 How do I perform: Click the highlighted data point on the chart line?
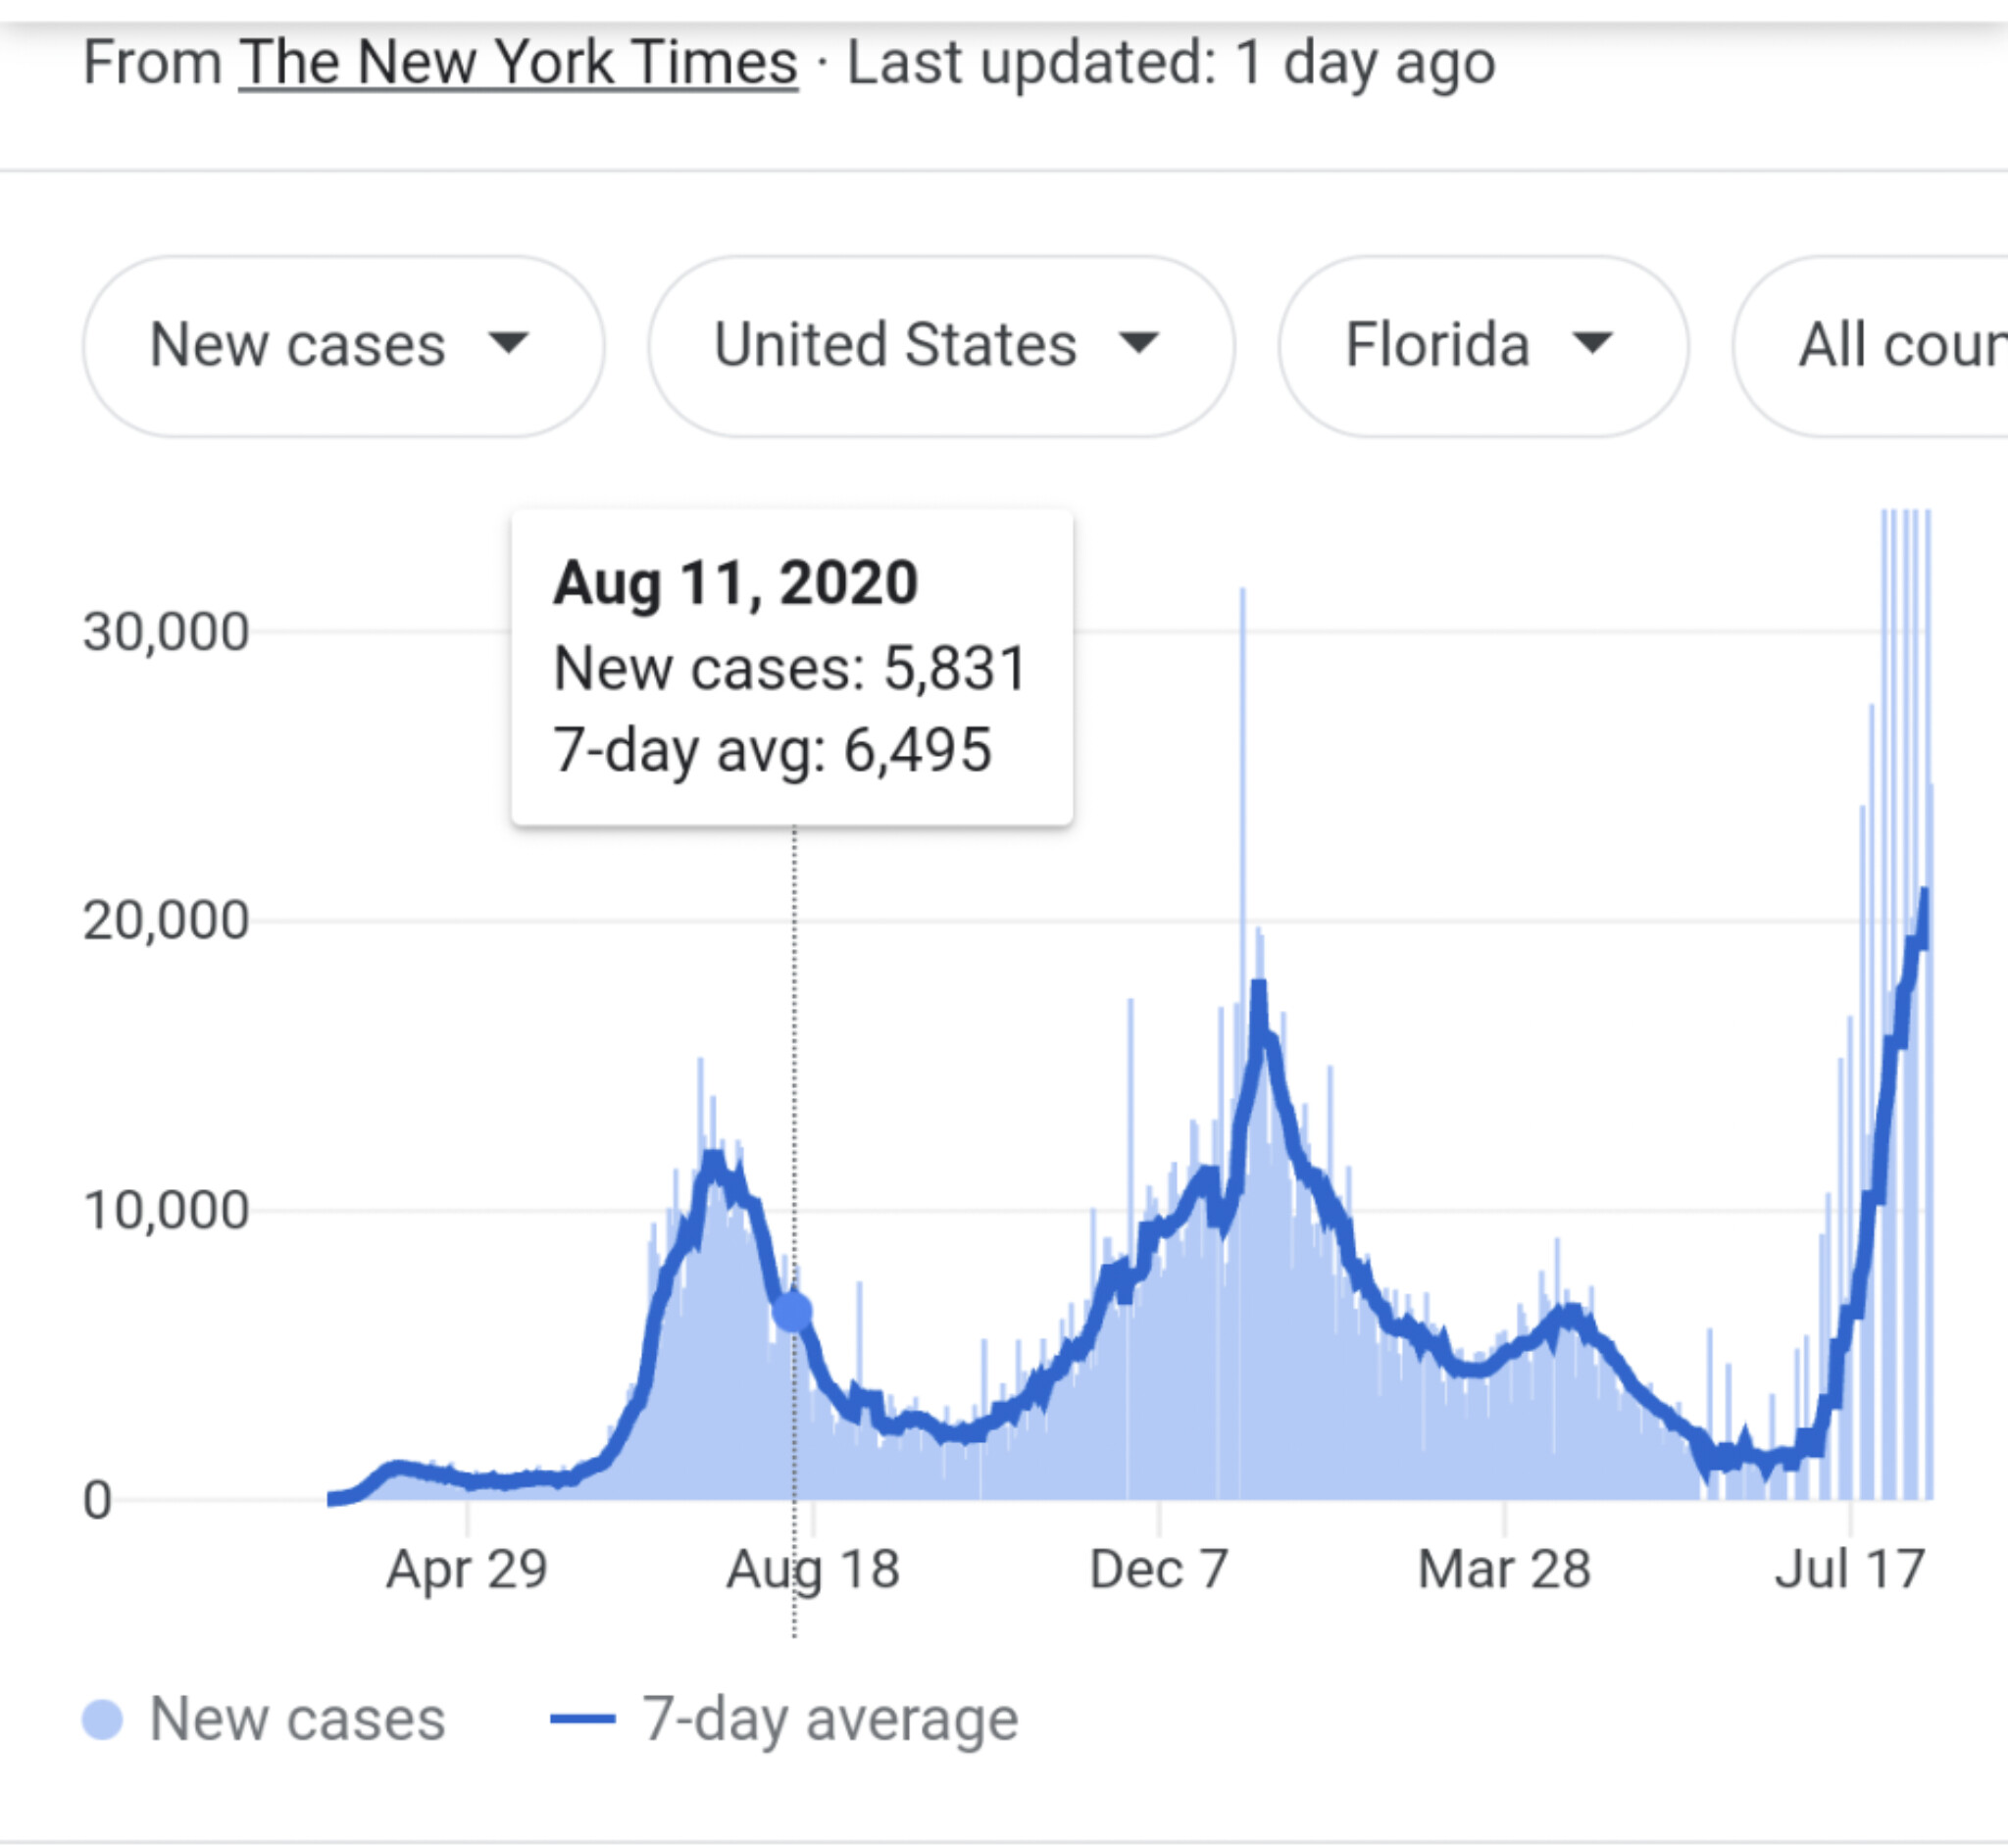click(793, 1311)
